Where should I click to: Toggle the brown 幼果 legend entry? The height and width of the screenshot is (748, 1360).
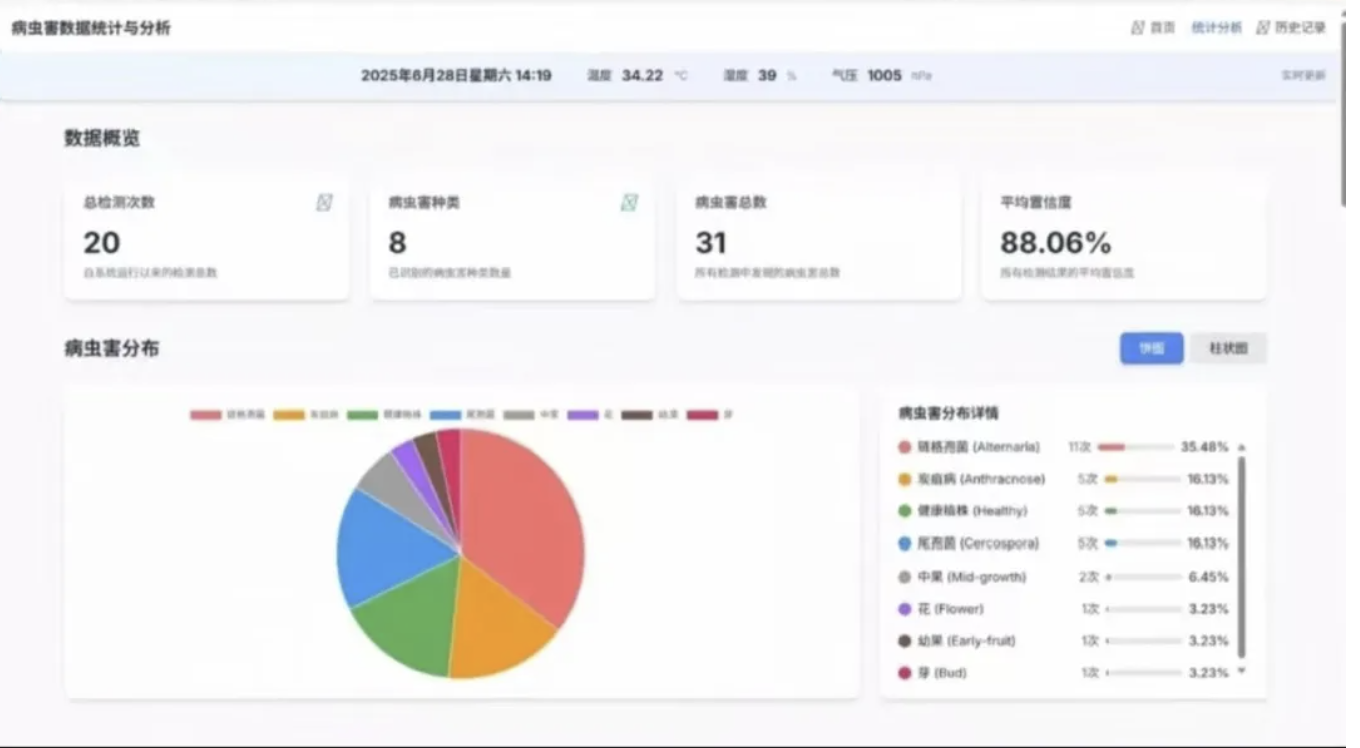[650, 414]
